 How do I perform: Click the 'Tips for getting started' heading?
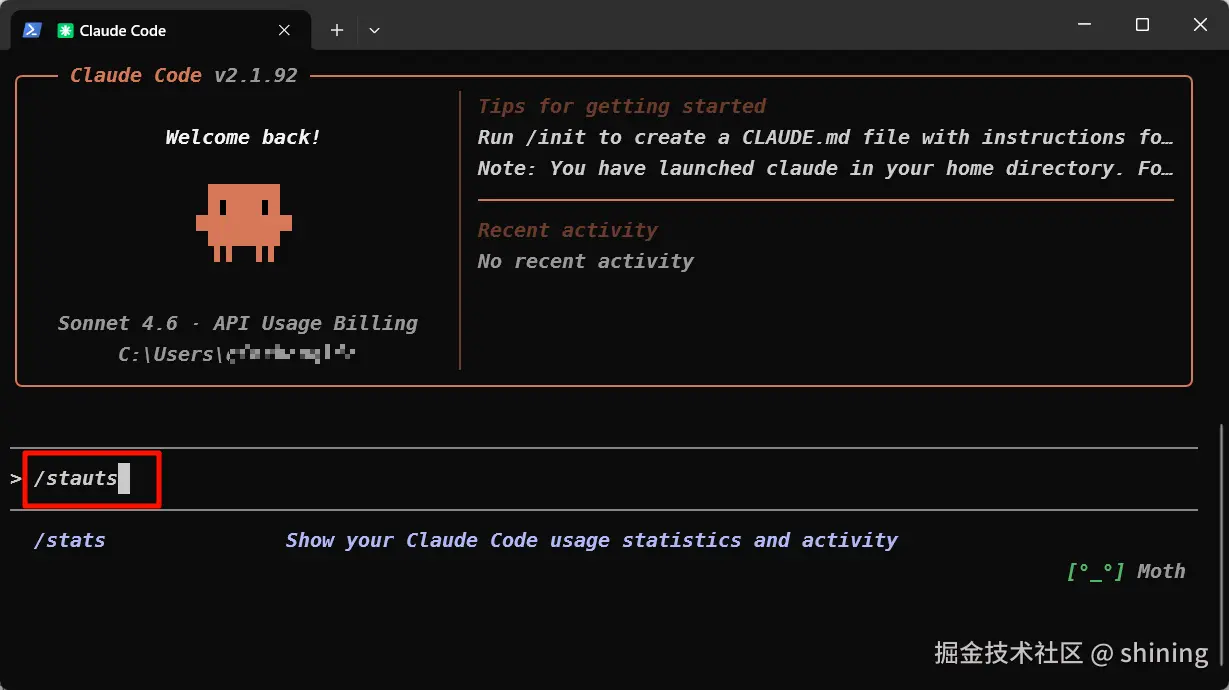tap(622, 106)
